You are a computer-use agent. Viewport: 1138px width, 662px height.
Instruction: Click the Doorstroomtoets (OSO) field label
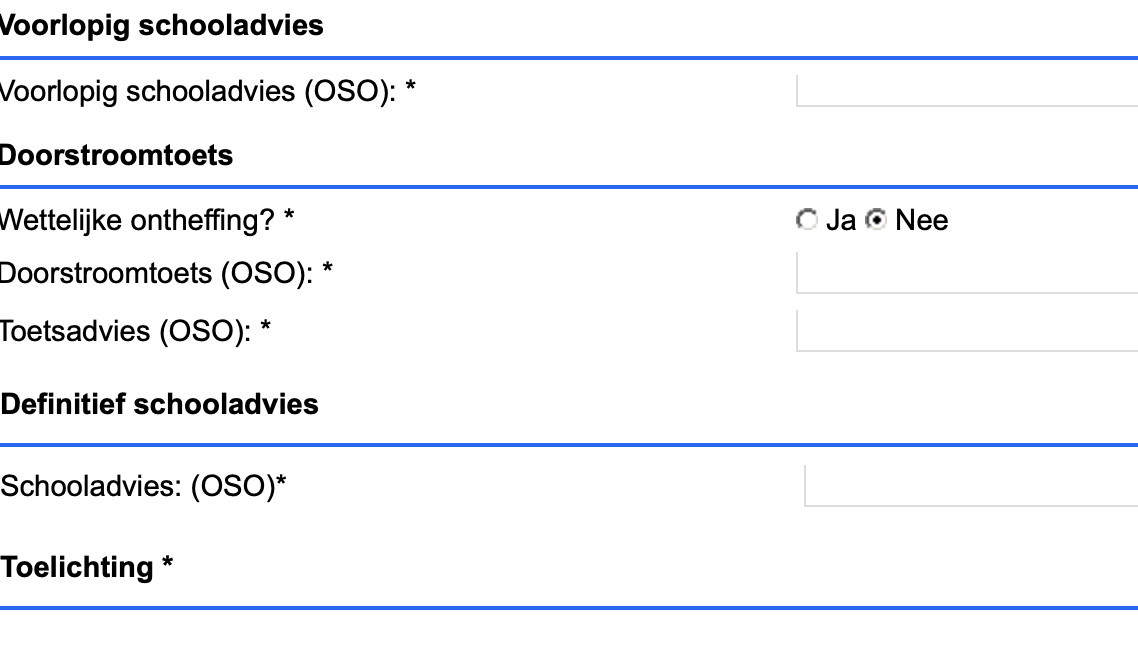(156, 273)
